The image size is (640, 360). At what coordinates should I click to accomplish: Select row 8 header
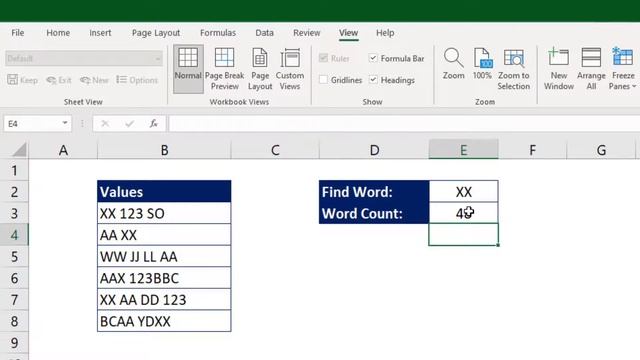14,321
